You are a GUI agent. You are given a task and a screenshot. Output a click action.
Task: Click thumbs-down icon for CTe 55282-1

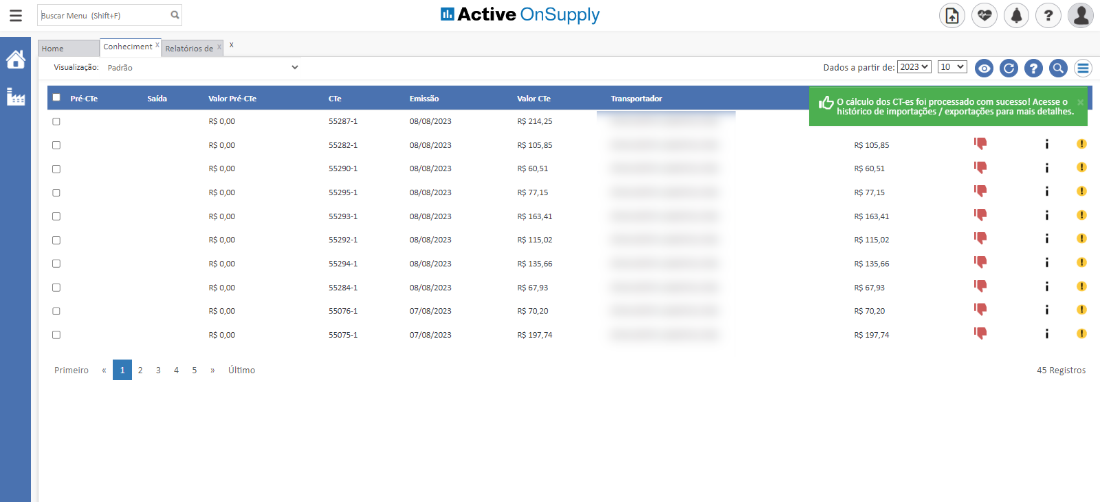[x=980, y=144]
